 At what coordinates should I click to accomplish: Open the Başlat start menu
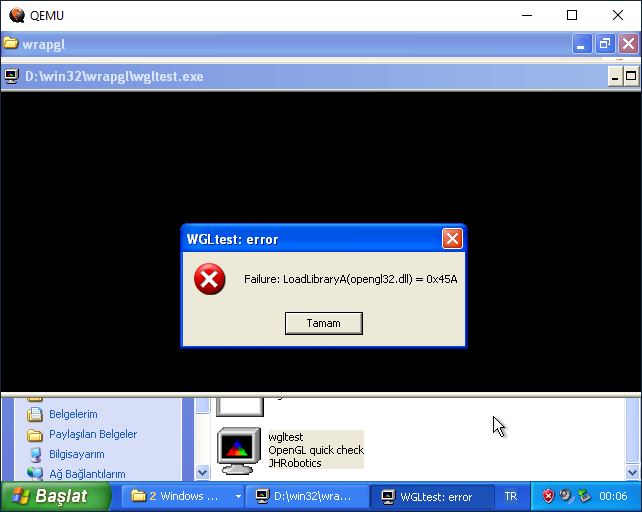tap(56, 496)
